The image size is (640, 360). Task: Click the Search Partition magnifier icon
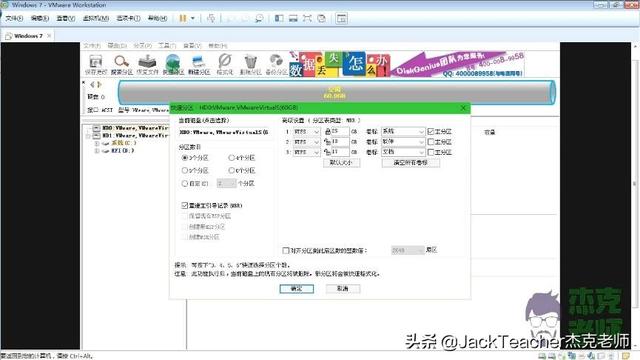coord(122,64)
